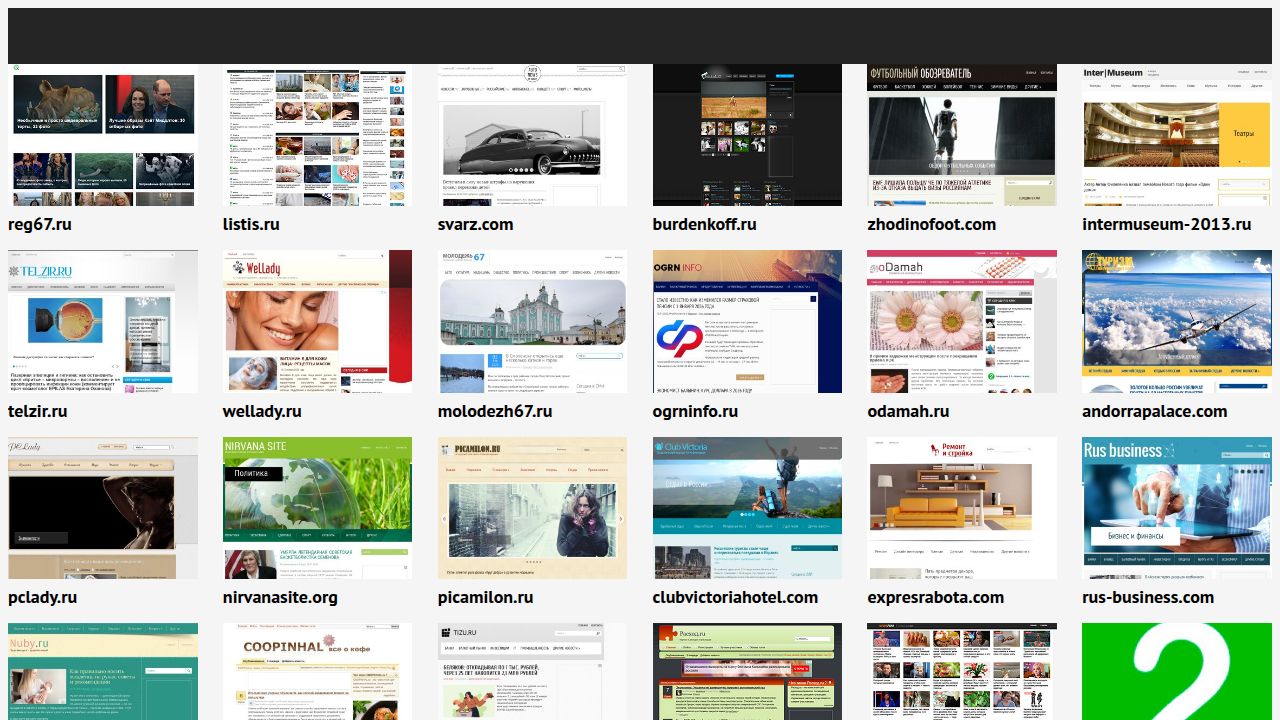Open the Nuby.ru teal site thumbnail
Viewport: 1280px width, 720px height.
(x=103, y=671)
